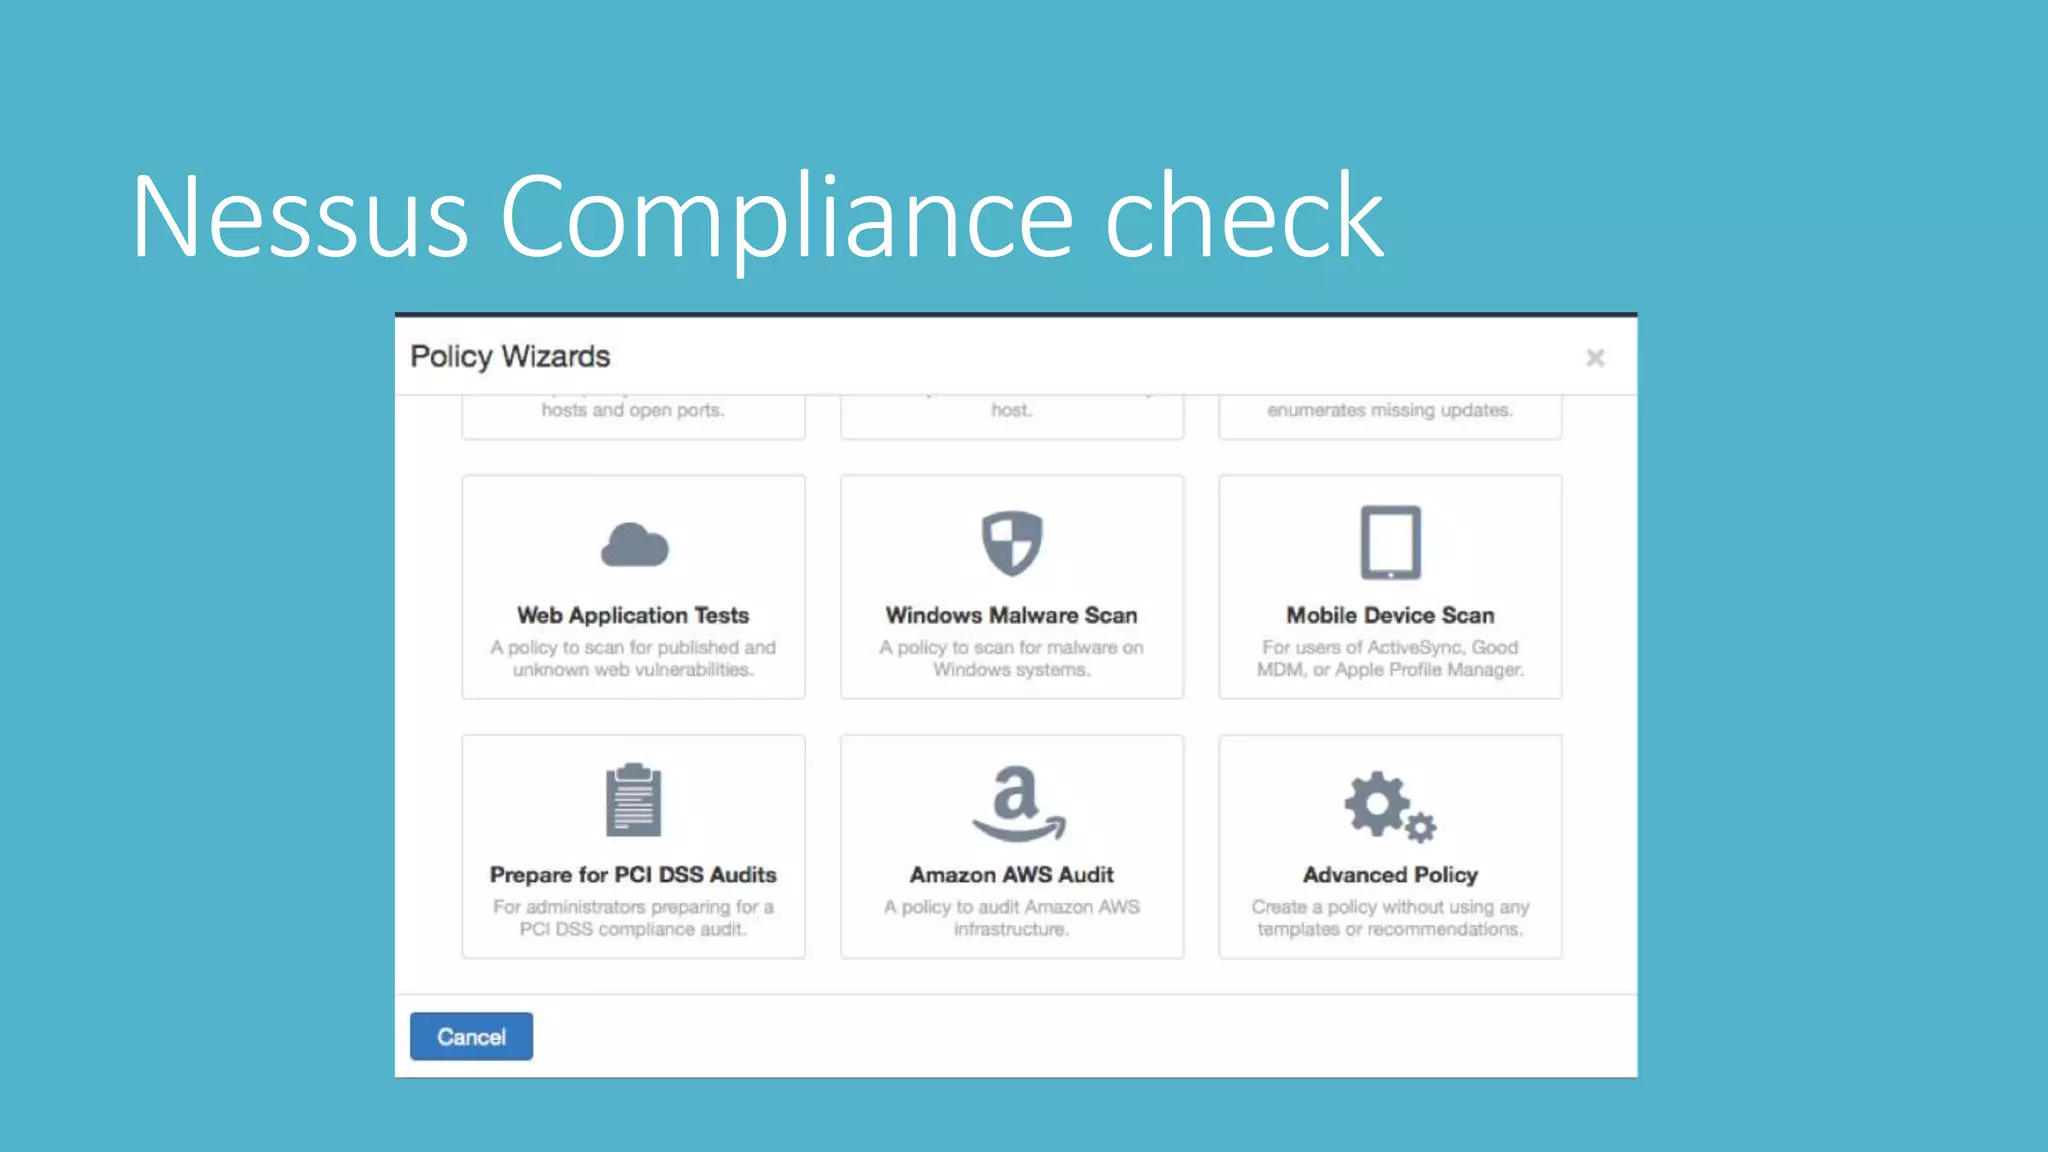Choose Prepare for PCI DSS Audits title
The height and width of the screenshot is (1152, 2048).
pyautogui.click(x=633, y=875)
